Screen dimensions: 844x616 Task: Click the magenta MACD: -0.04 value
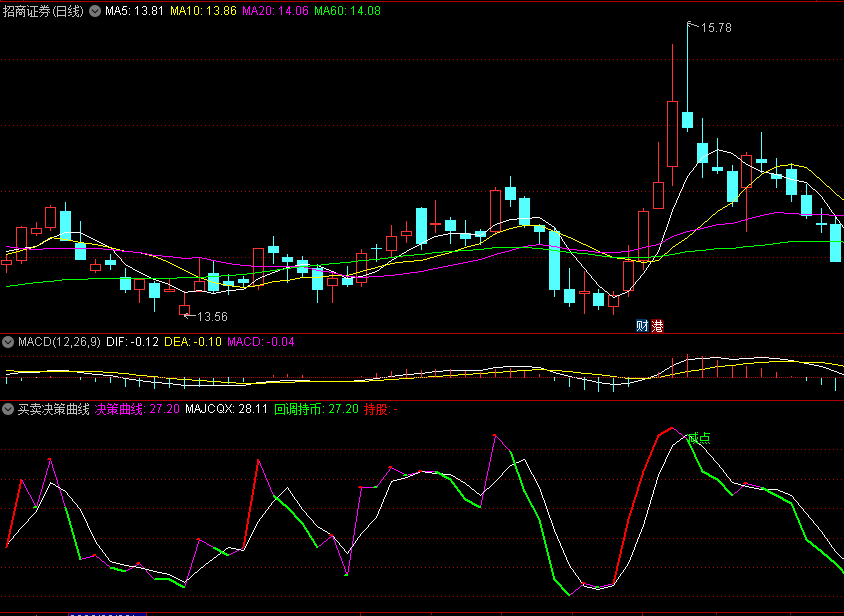(x=261, y=342)
